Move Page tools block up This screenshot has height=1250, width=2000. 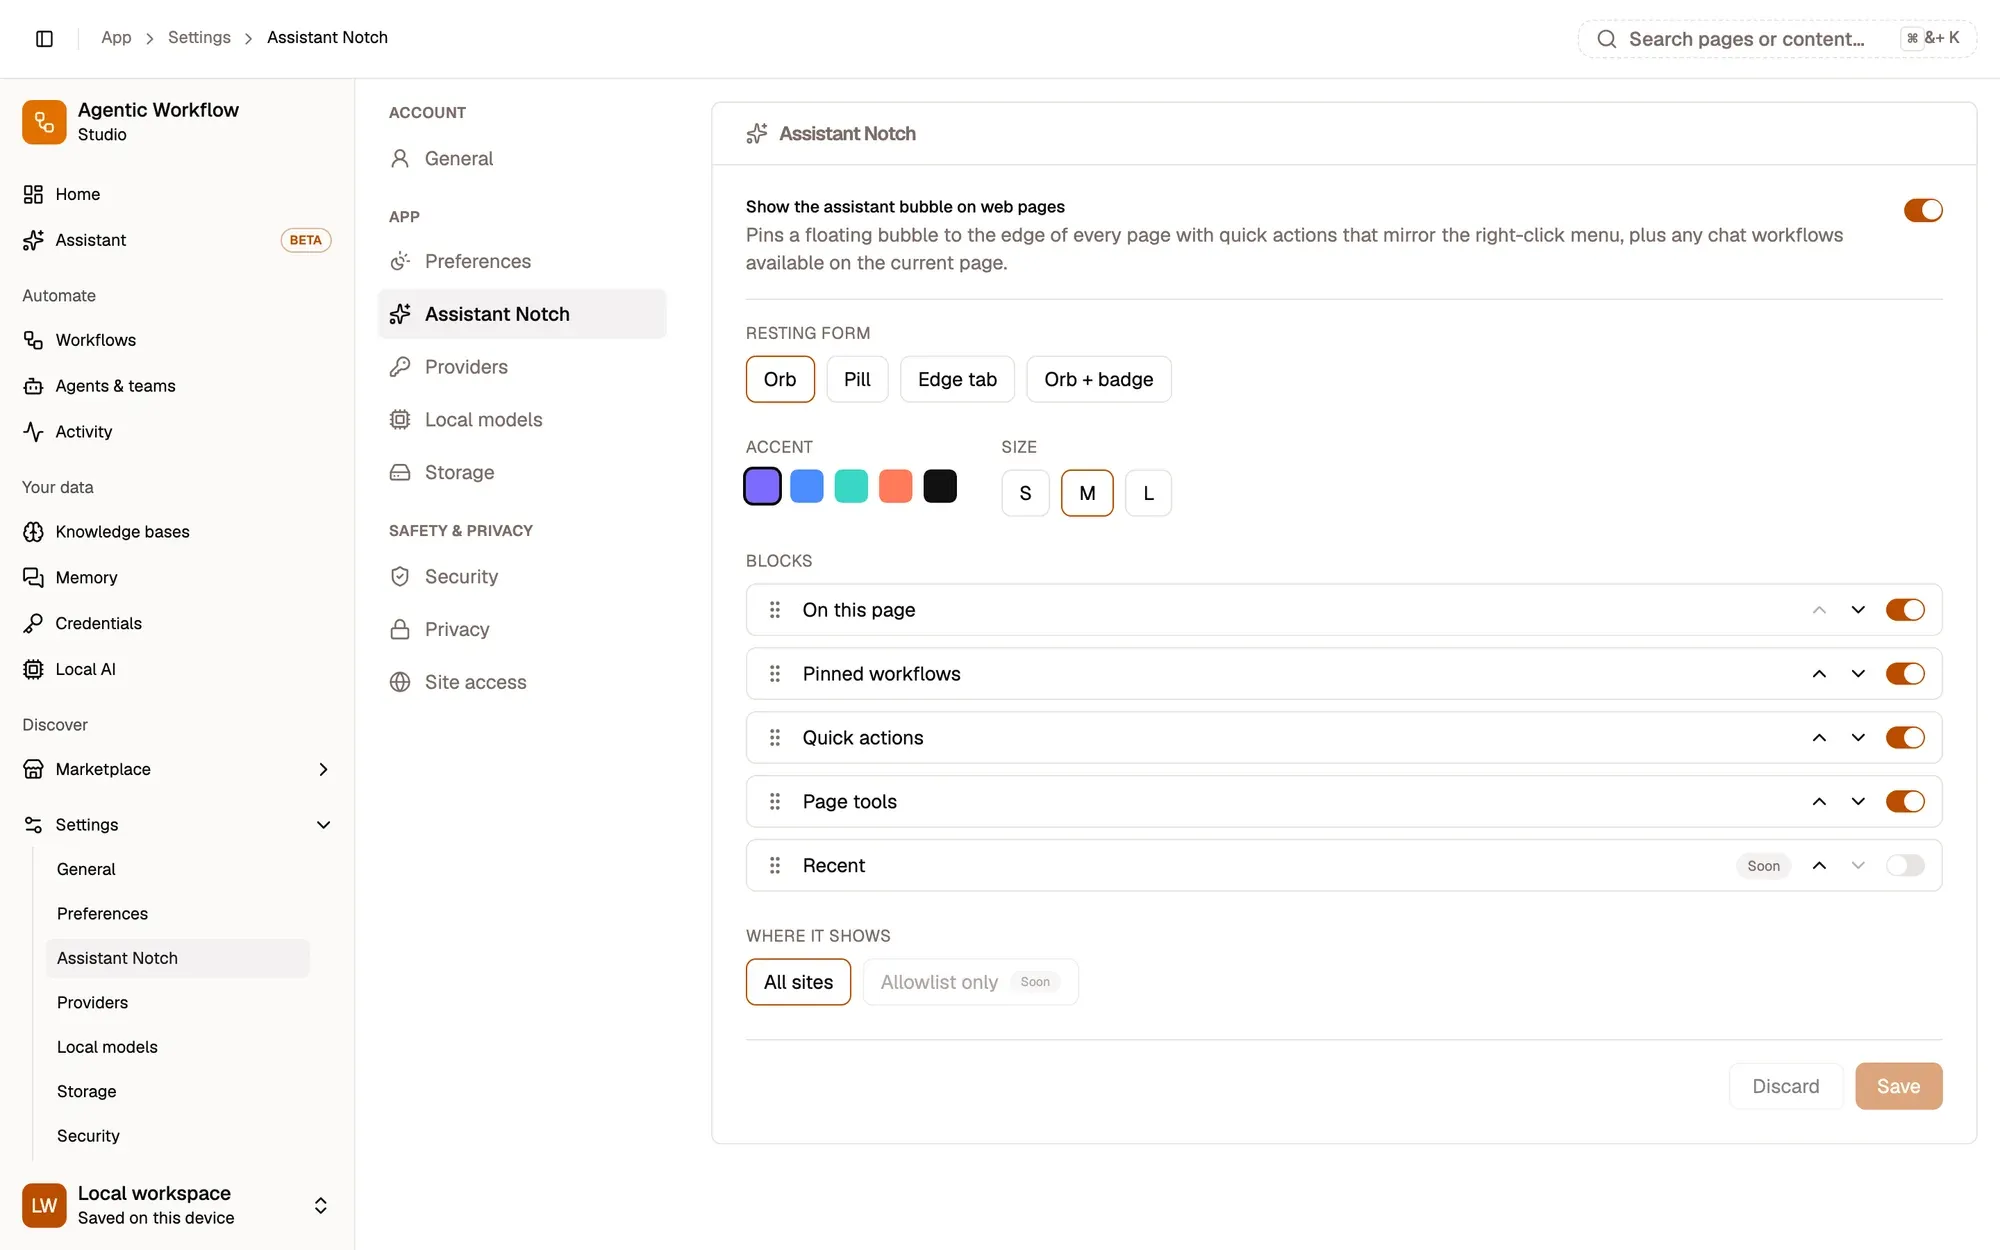(x=1819, y=802)
